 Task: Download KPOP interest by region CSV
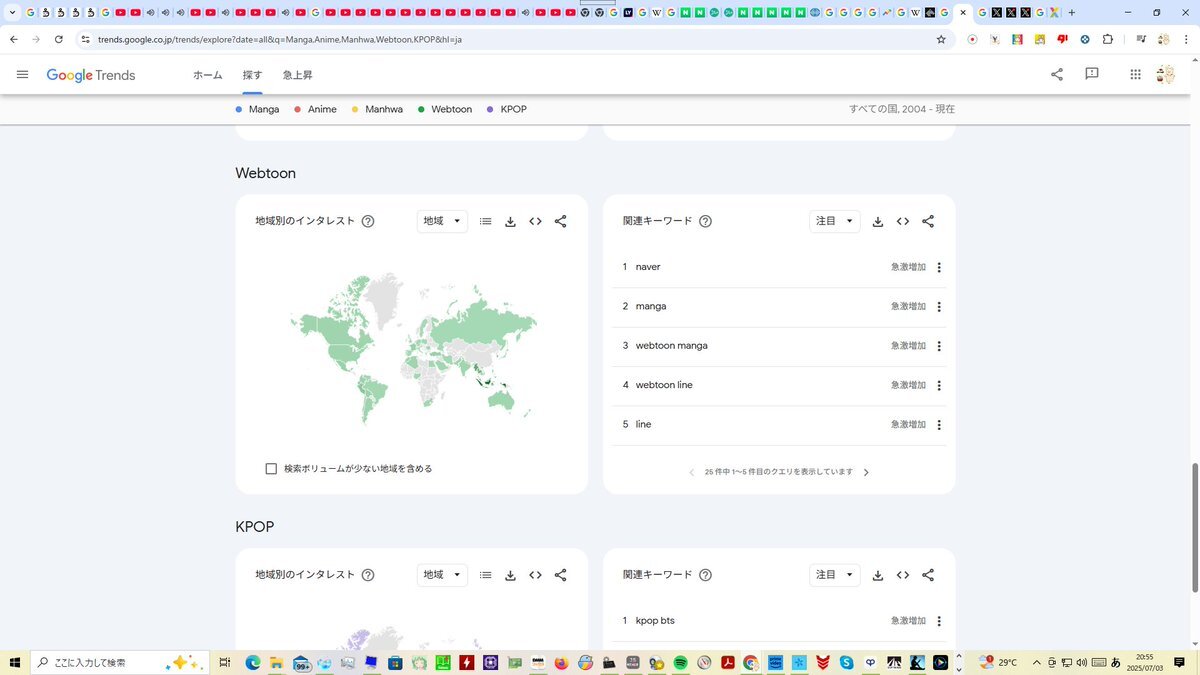[510, 575]
